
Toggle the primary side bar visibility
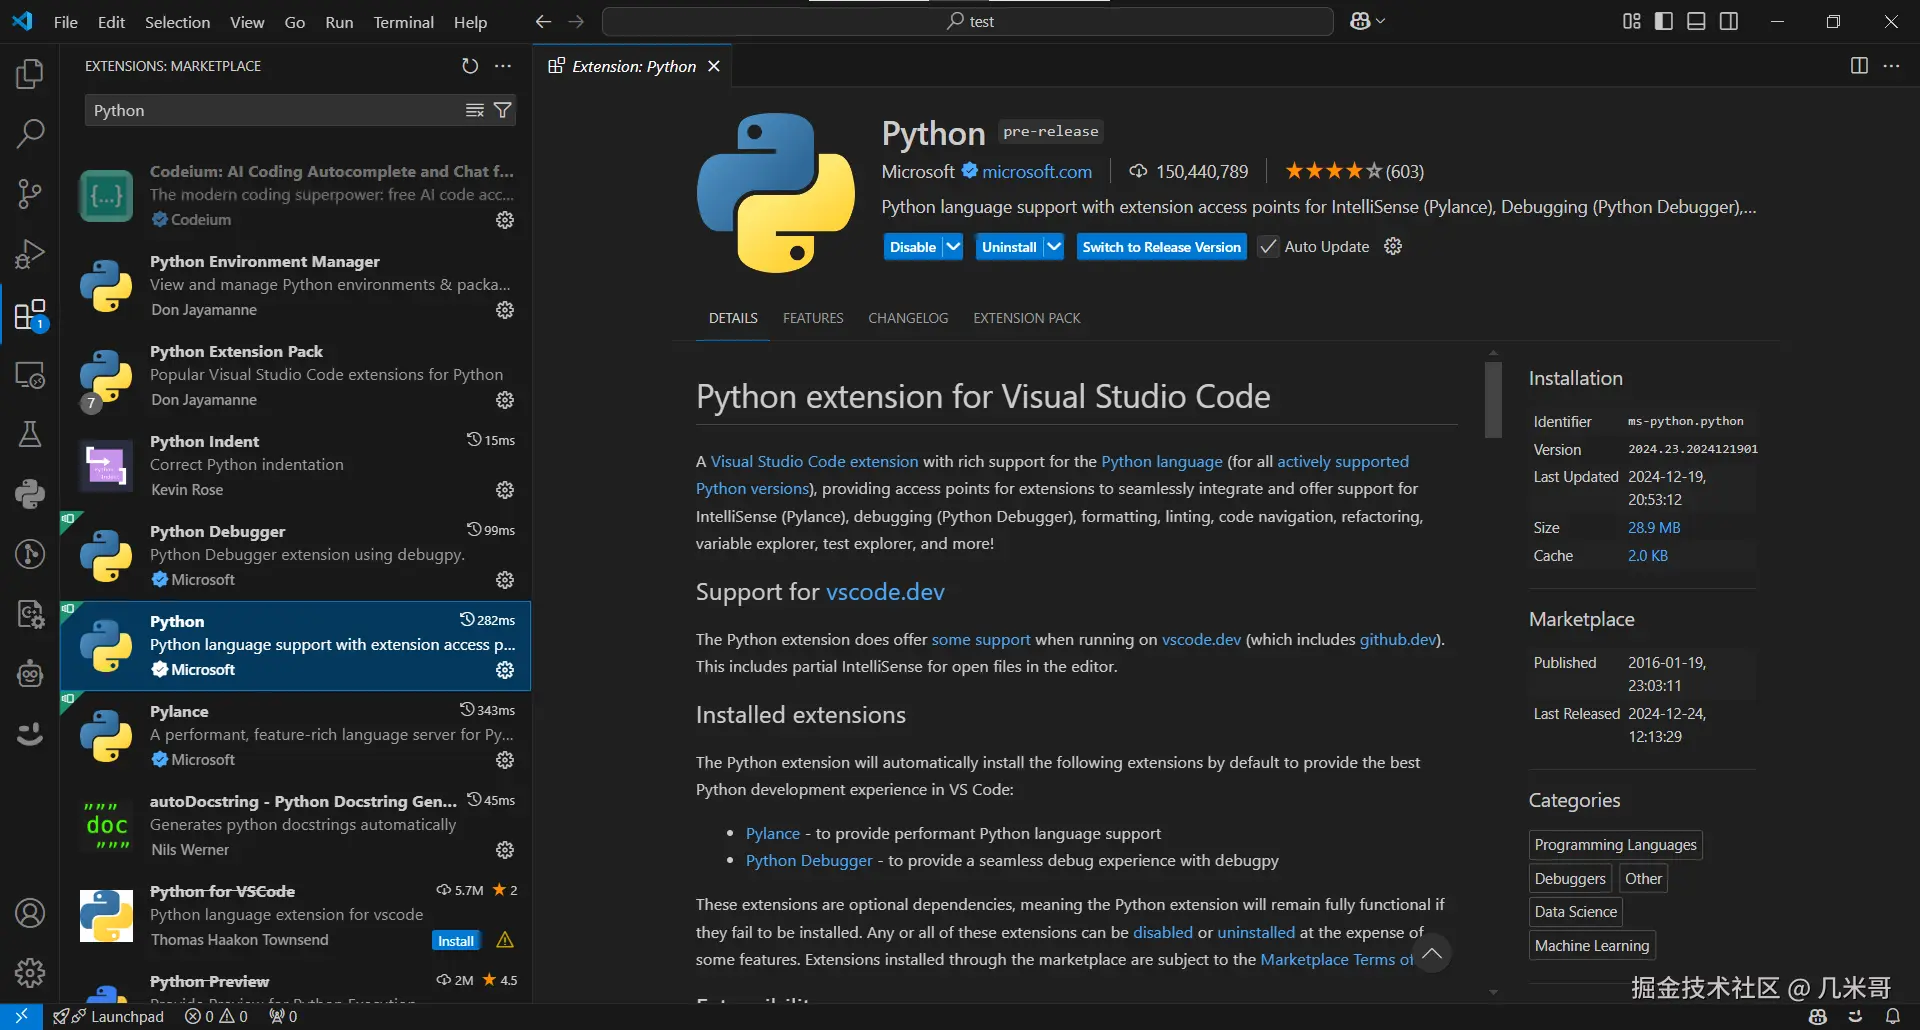tap(1663, 20)
